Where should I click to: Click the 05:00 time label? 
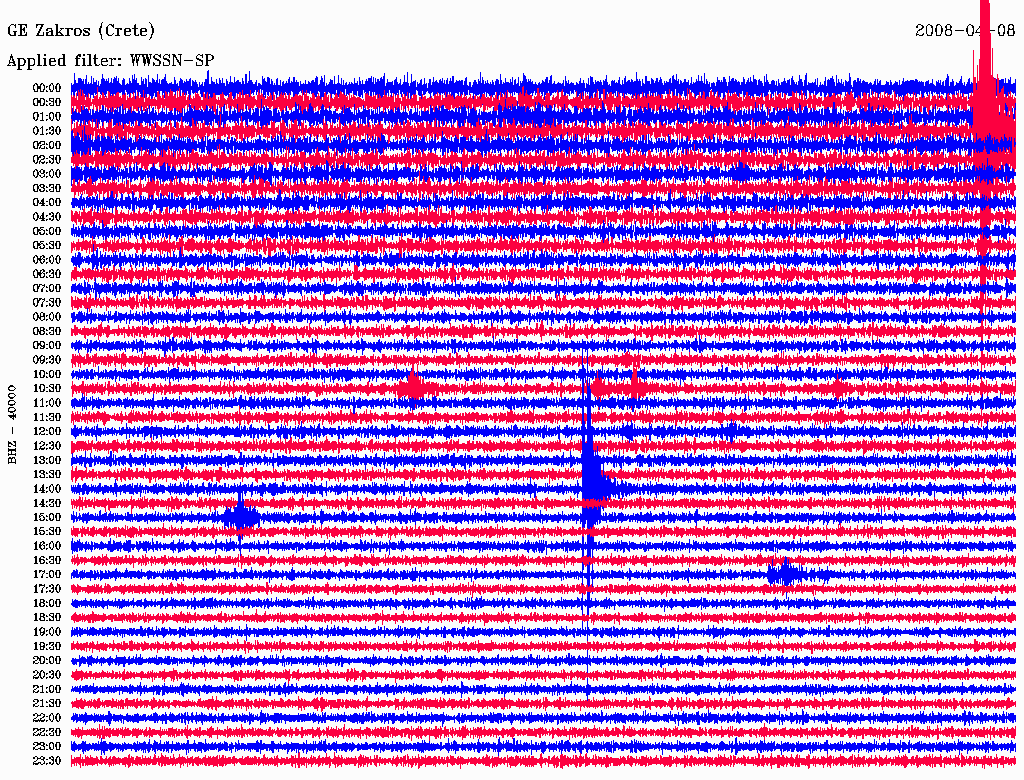pyautogui.click(x=47, y=231)
